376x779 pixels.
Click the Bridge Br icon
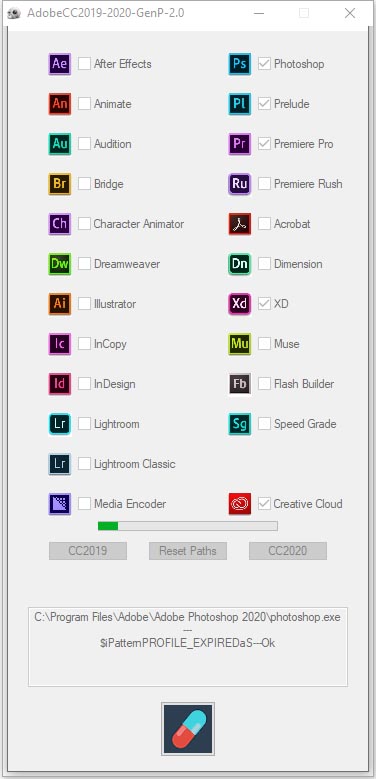[x=60, y=184]
